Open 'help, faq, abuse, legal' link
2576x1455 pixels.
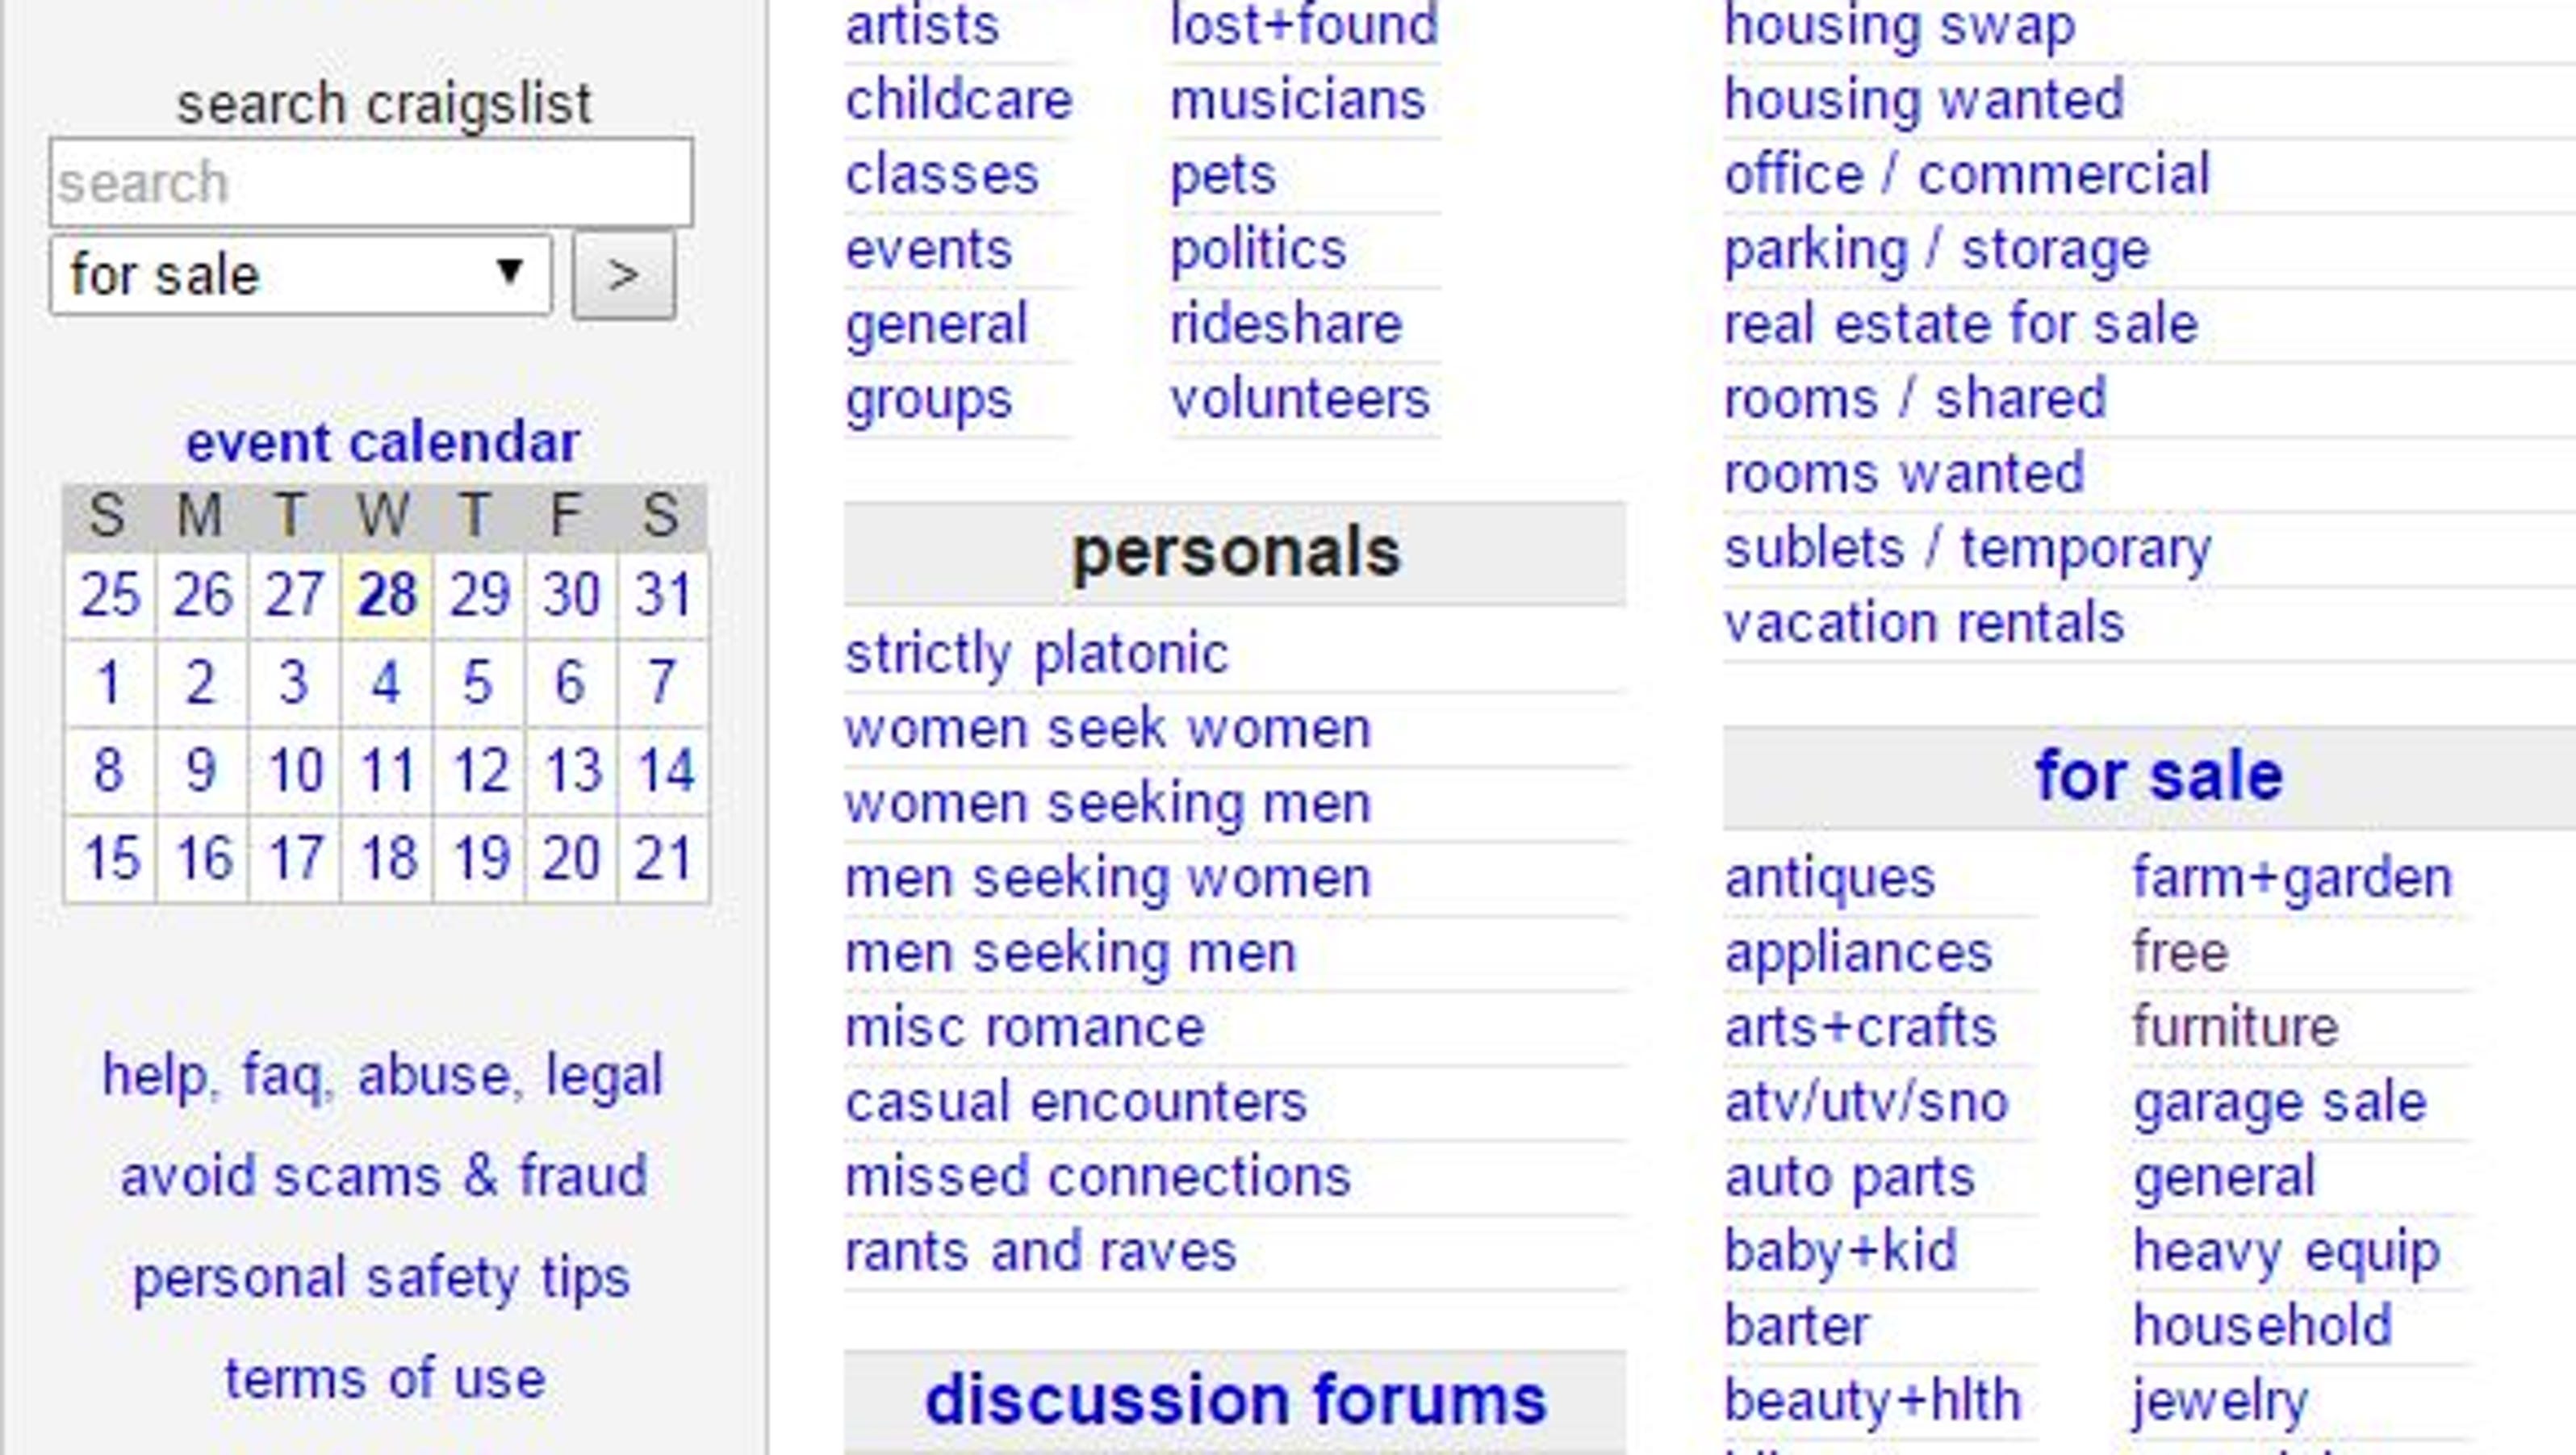[383, 1077]
